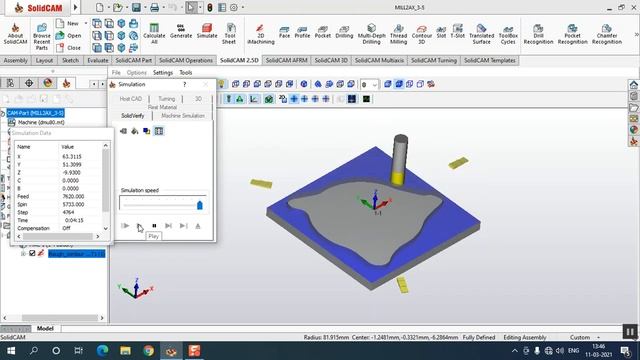Open the Tools menu
Viewport: 640px width, 360px height.
(186, 73)
